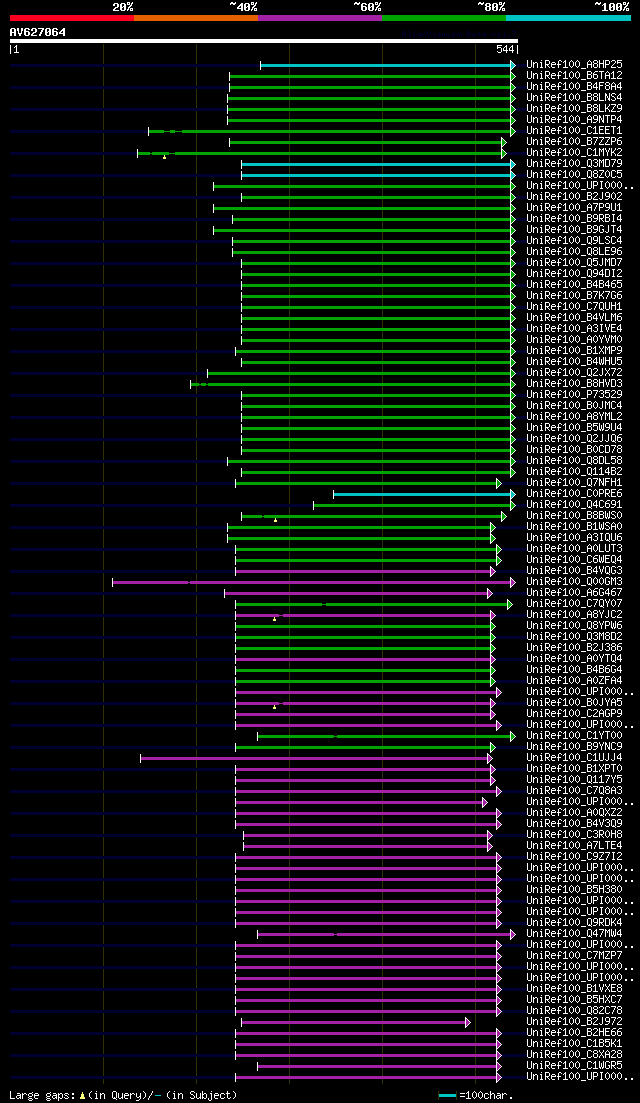The height and width of the screenshot is (1103, 640).
Task: Select hit name UniRef100_B1WSA0
Action: pos(574,527)
